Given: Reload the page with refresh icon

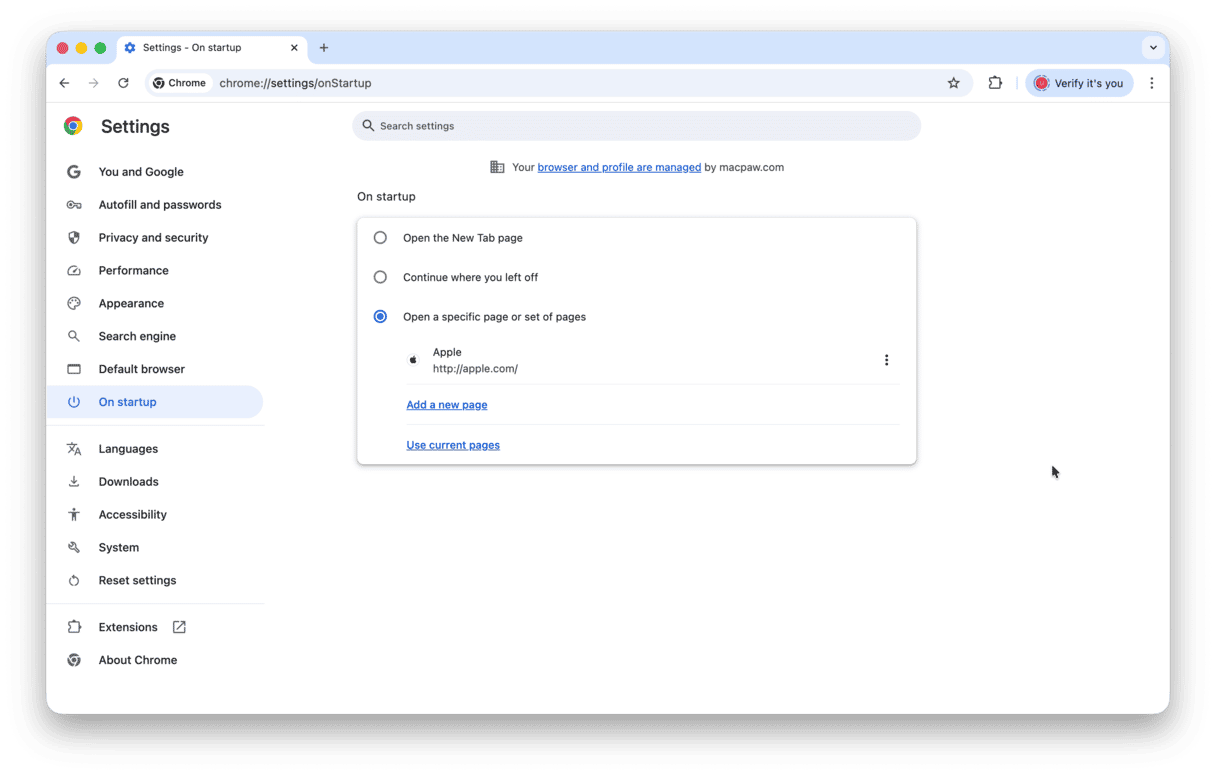Looking at the screenshot, I should tap(123, 83).
